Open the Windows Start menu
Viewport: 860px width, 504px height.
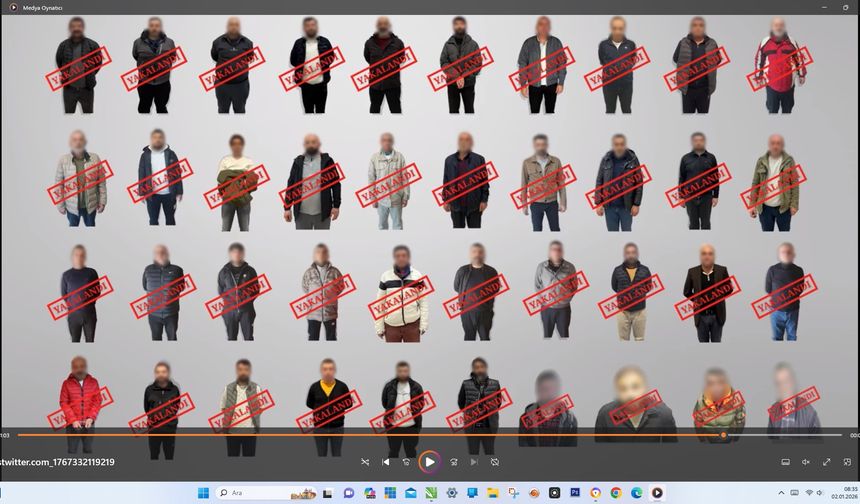[203, 493]
